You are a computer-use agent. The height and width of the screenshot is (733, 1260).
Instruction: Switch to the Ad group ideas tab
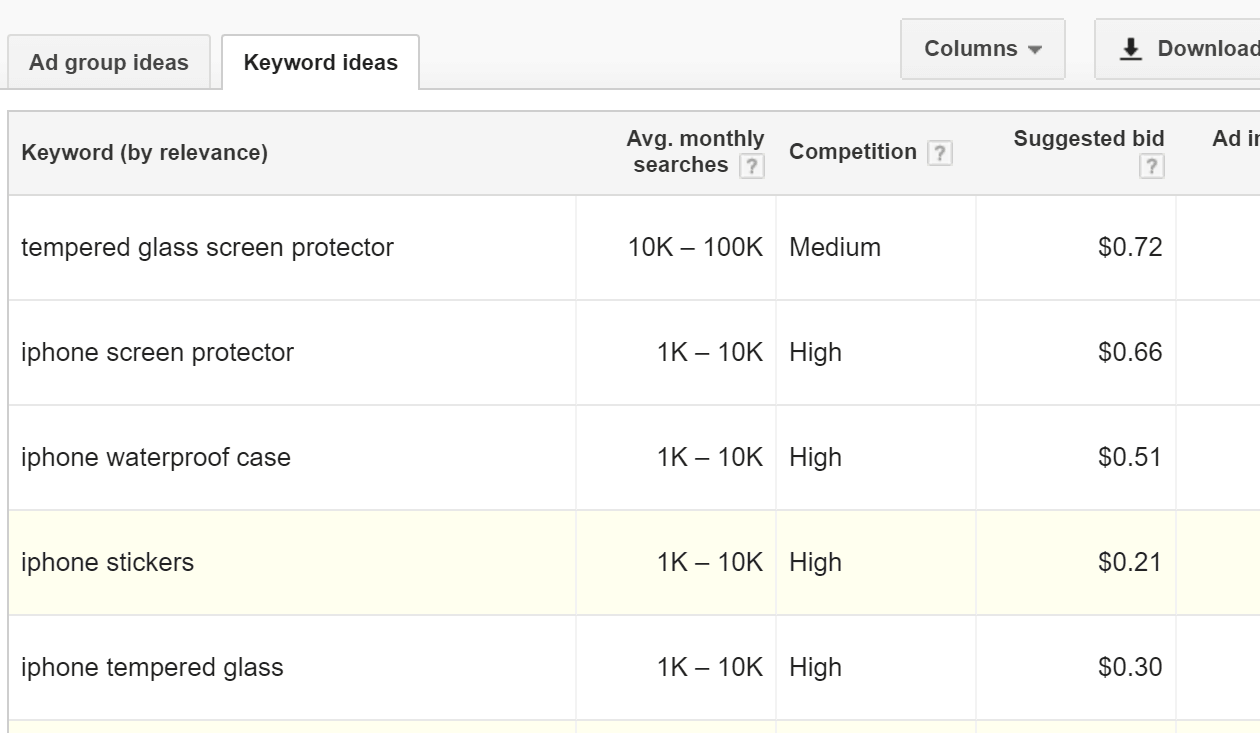point(109,62)
